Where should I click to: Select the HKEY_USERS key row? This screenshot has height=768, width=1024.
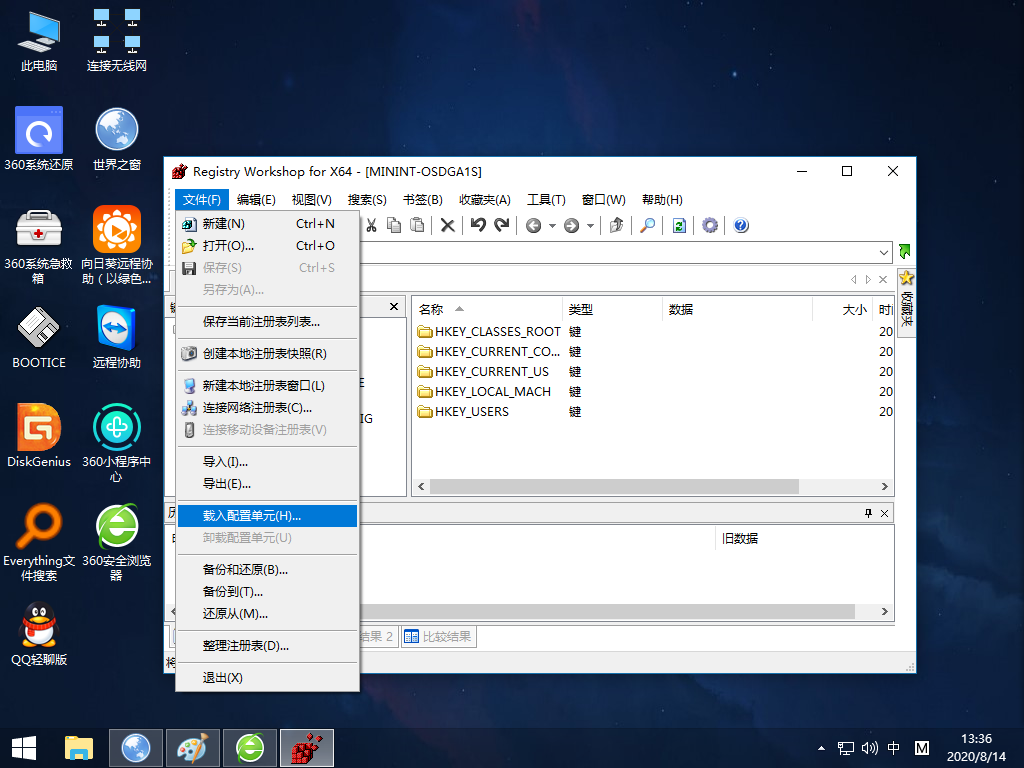tap(654, 412)
